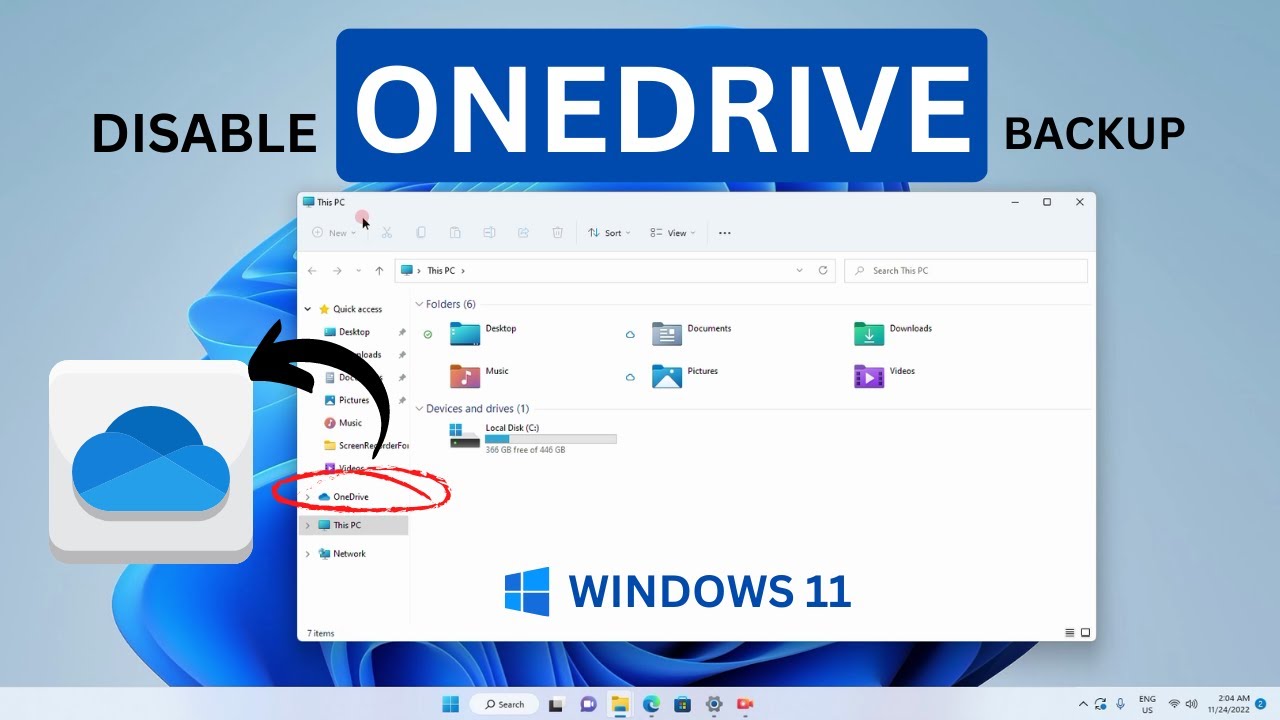1280x720 pixels.
Task: Open the Chat app on taskbar
Action: pos(588,704)
